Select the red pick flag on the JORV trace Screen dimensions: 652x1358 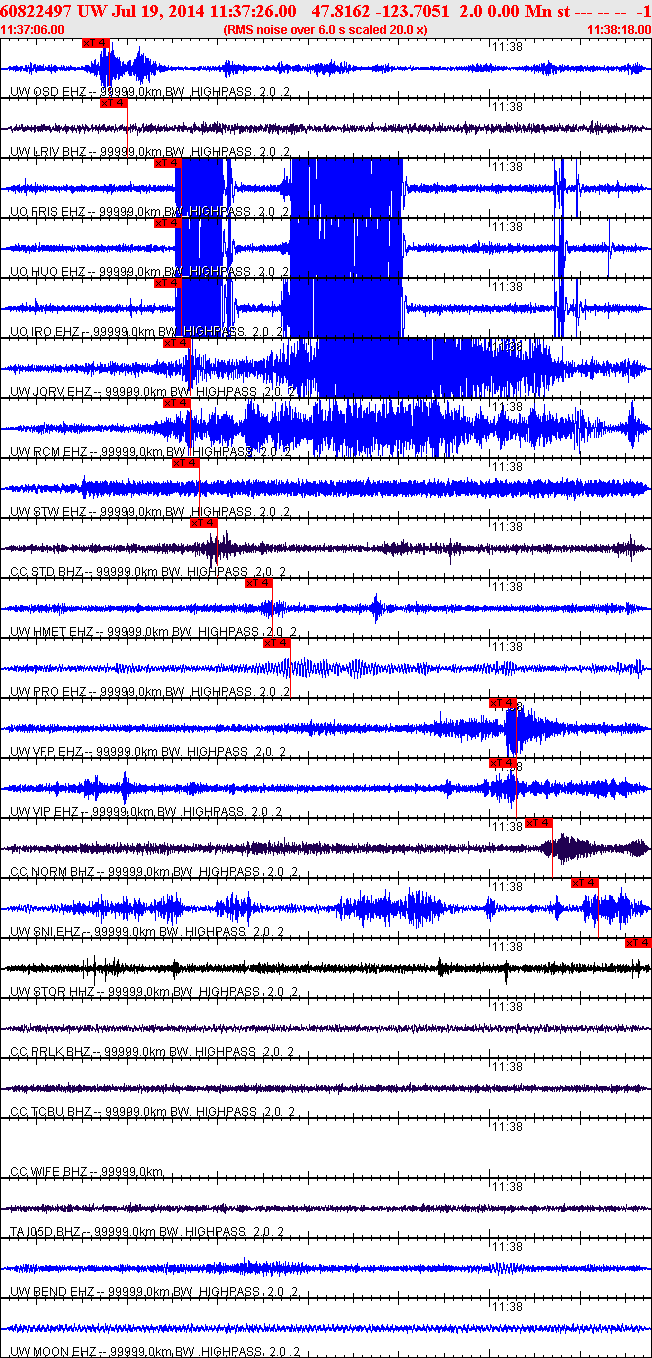176,343
